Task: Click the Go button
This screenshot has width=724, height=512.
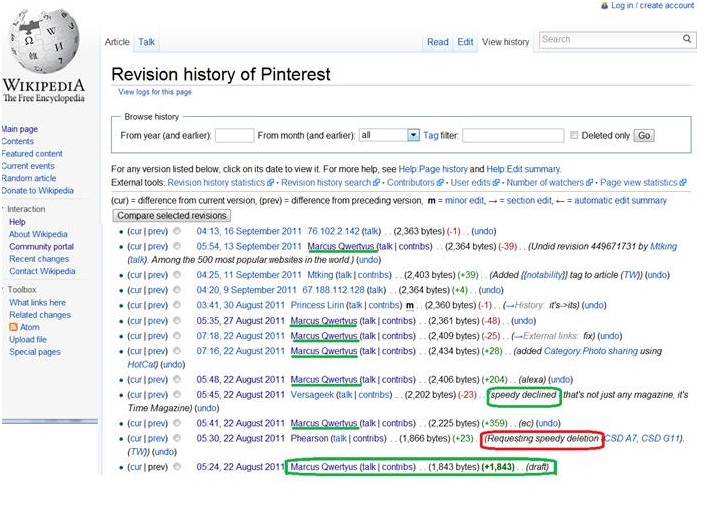Action: (644, 135)
